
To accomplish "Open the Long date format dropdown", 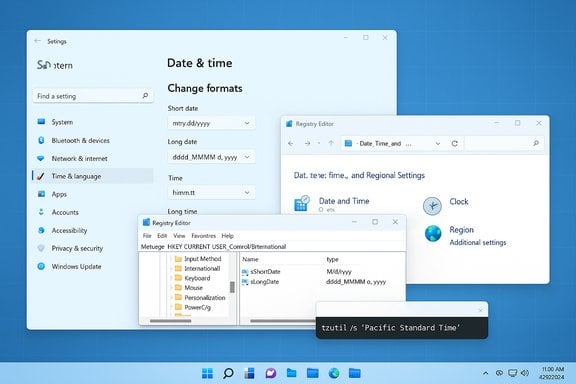I will [211, 157].
